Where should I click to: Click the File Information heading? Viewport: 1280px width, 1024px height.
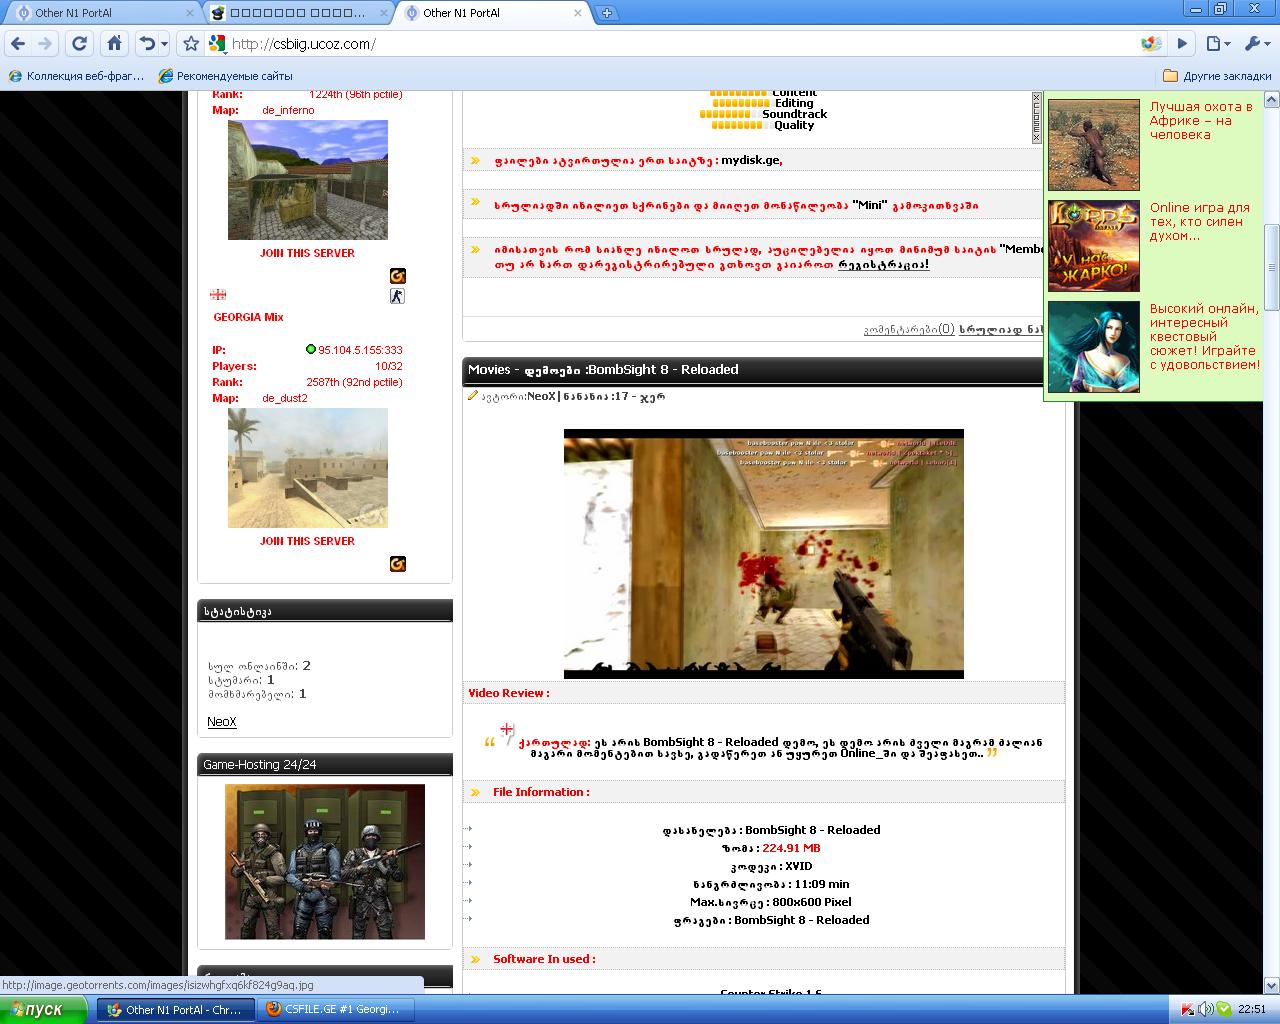[x=541, y=792]
